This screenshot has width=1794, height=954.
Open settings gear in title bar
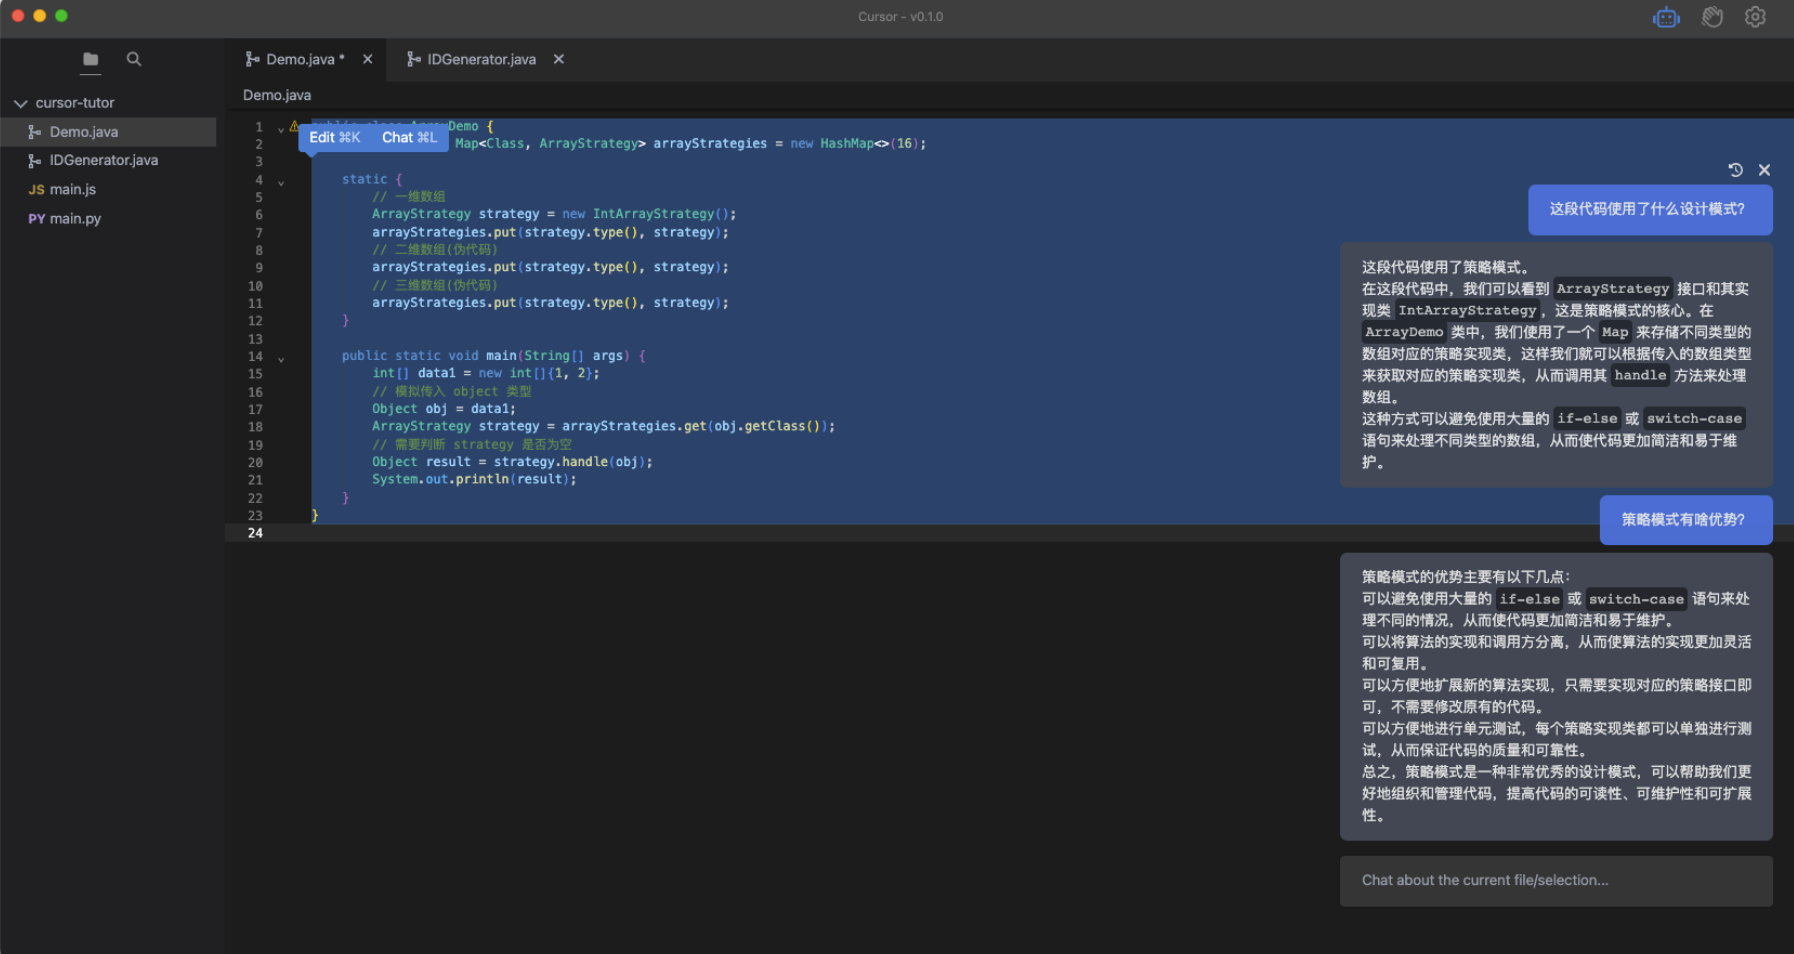click(1755, 17)
